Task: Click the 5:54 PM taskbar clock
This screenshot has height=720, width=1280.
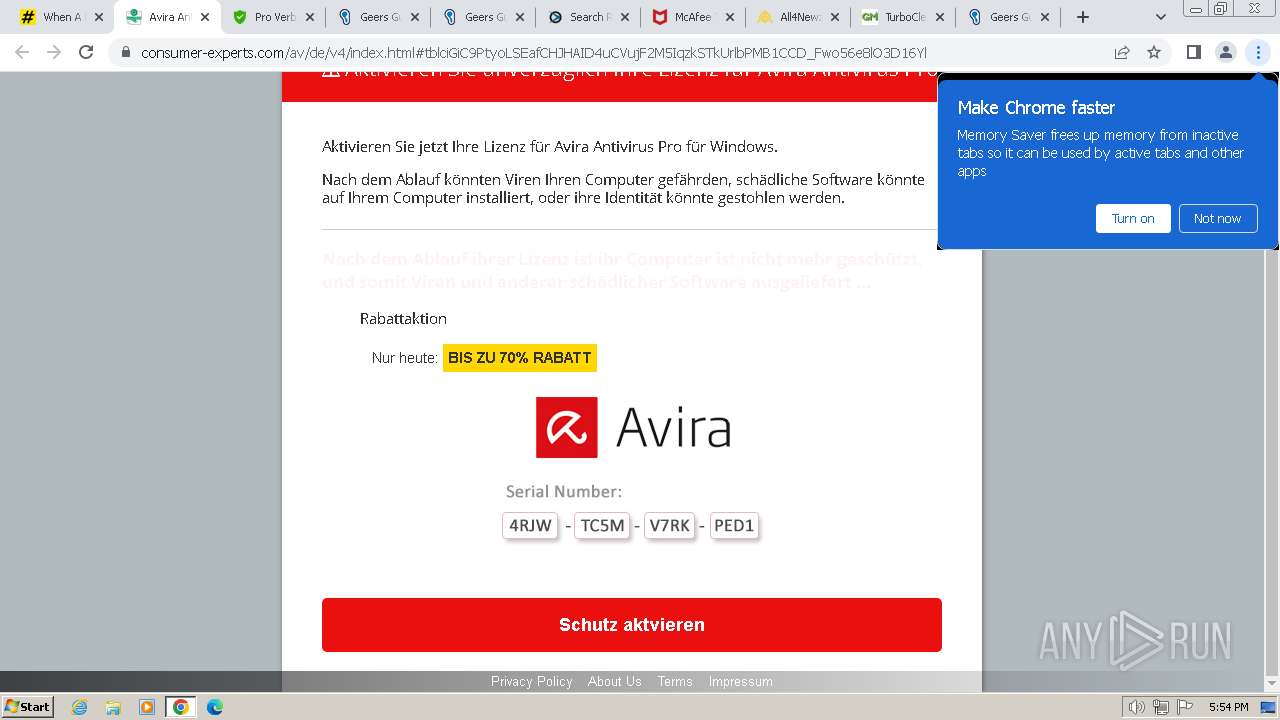Action: (x=1228, y=707)
